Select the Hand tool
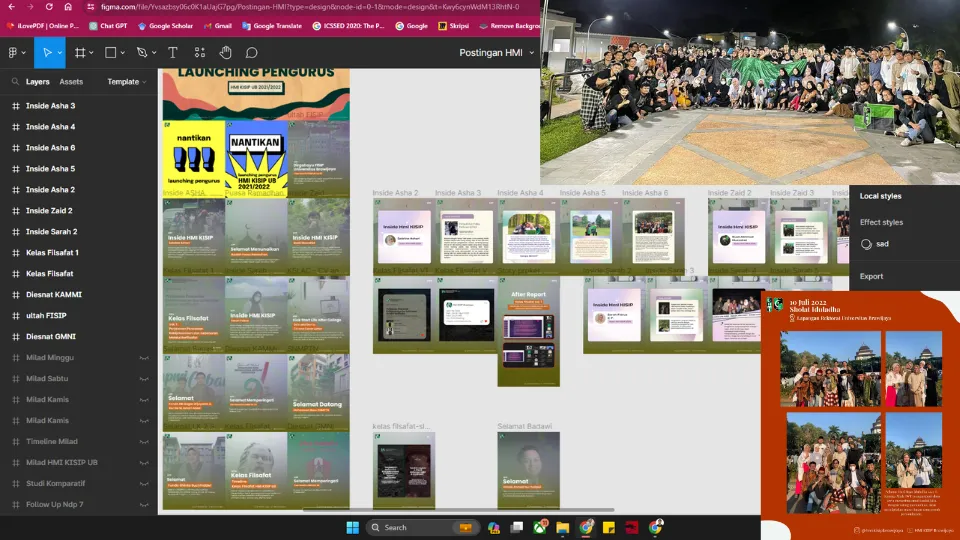The height and width of the screenshot is (540, 960). tap(226, 52)
